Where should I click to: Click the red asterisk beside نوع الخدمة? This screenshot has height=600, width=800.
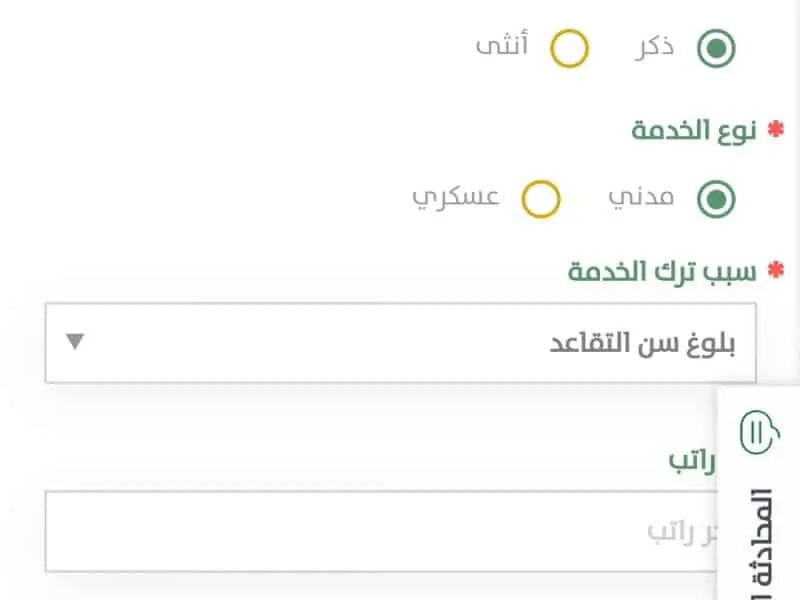coord(776,130)
